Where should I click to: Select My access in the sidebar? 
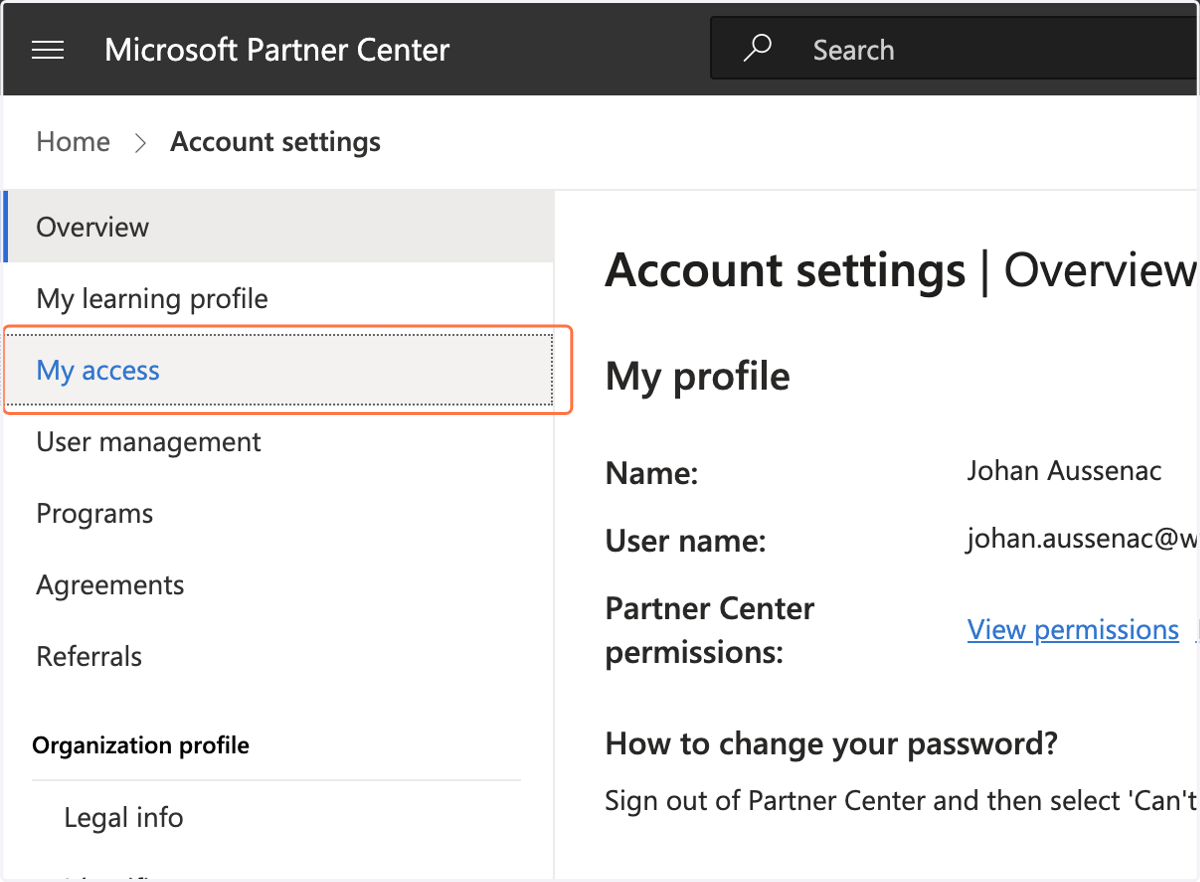(279, 370)
